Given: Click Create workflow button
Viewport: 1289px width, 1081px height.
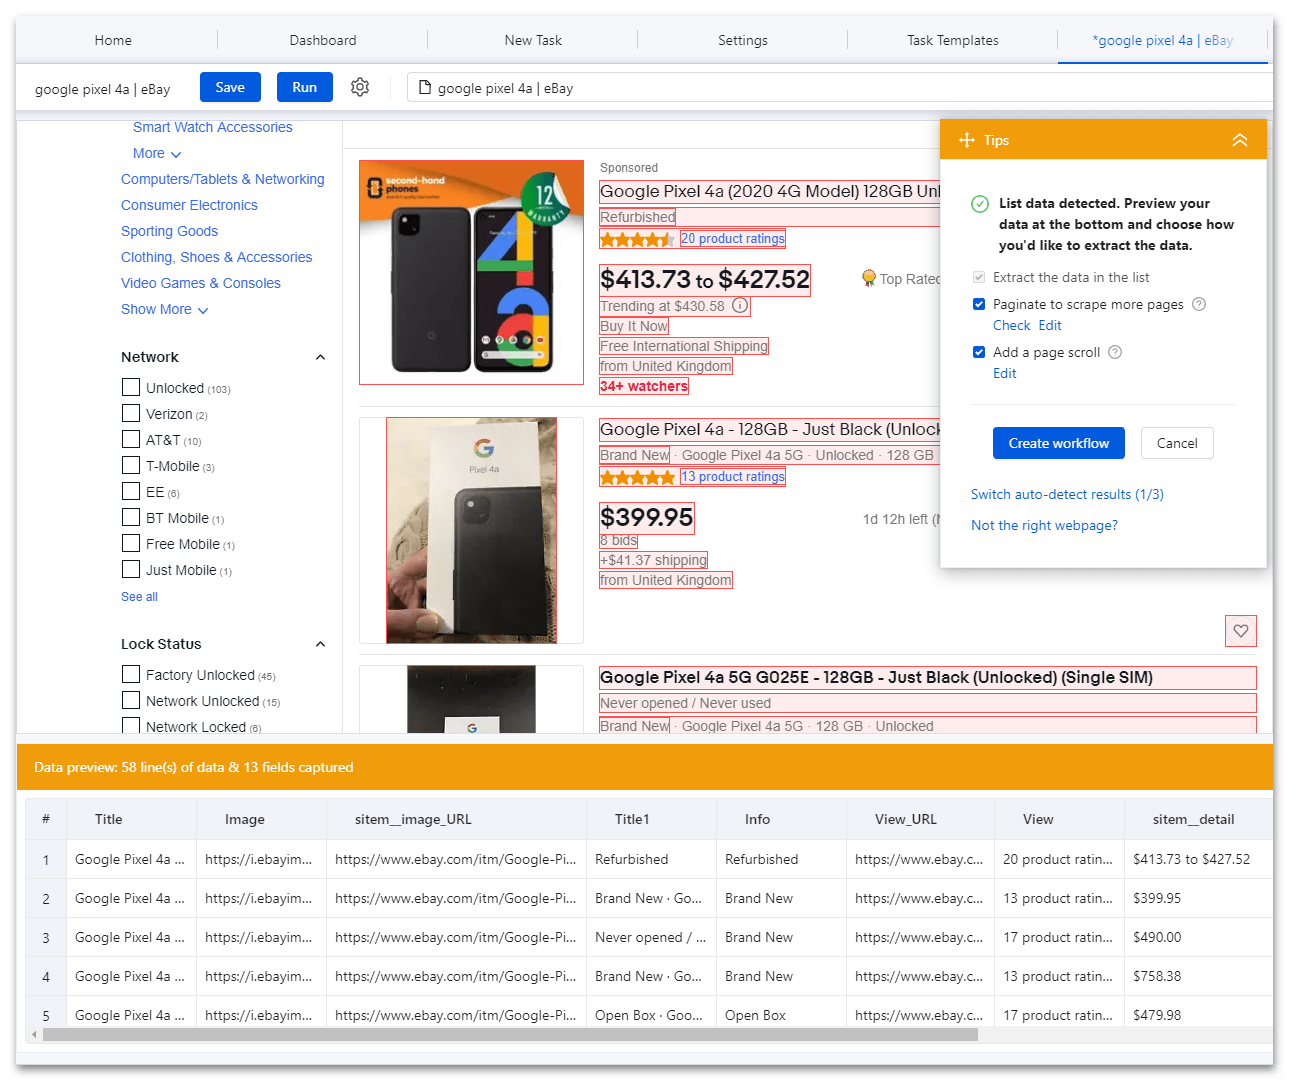Looking at the screenshot, I should click(1059, 443).
